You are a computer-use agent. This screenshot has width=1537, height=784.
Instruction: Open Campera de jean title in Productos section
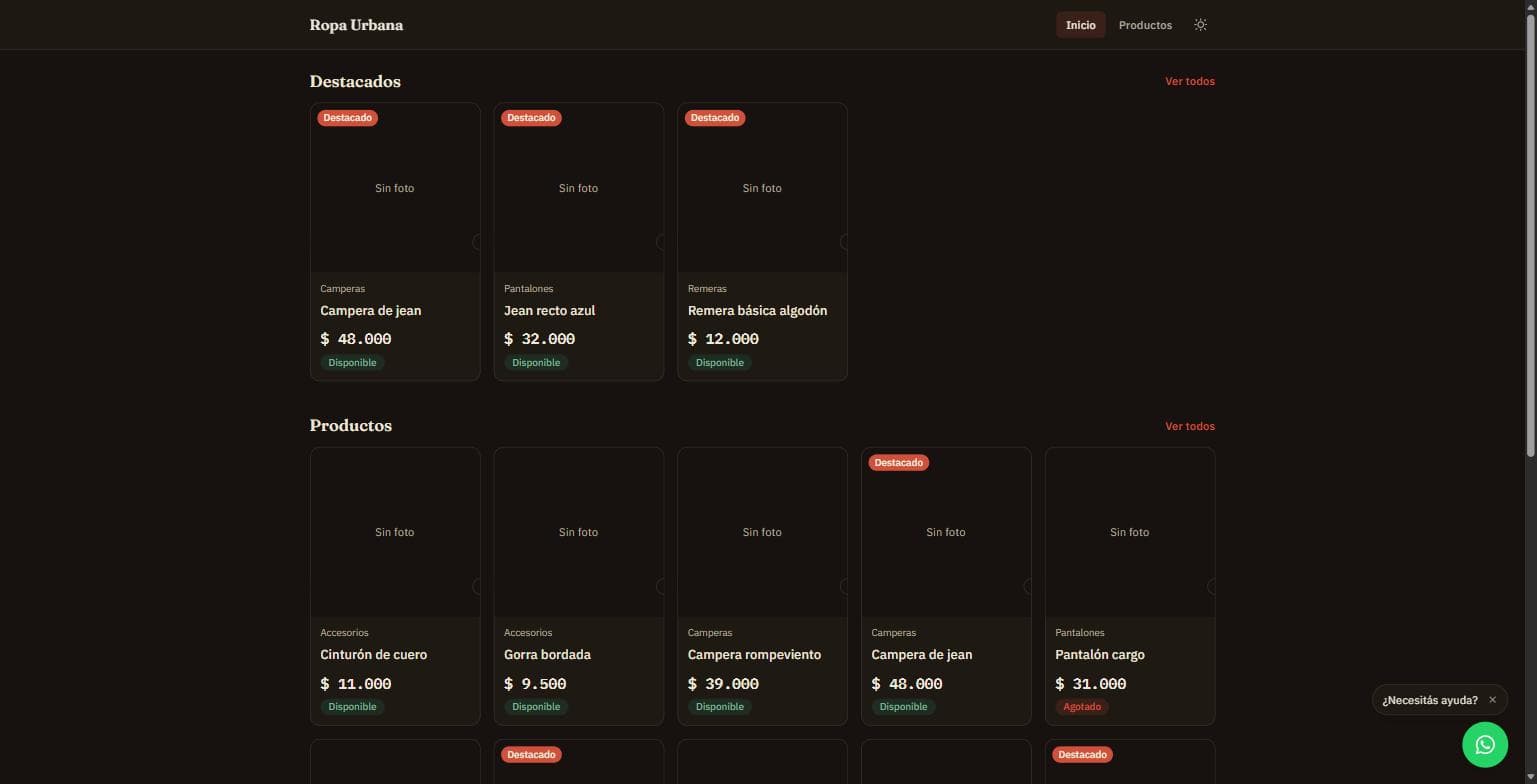point(922,655)
